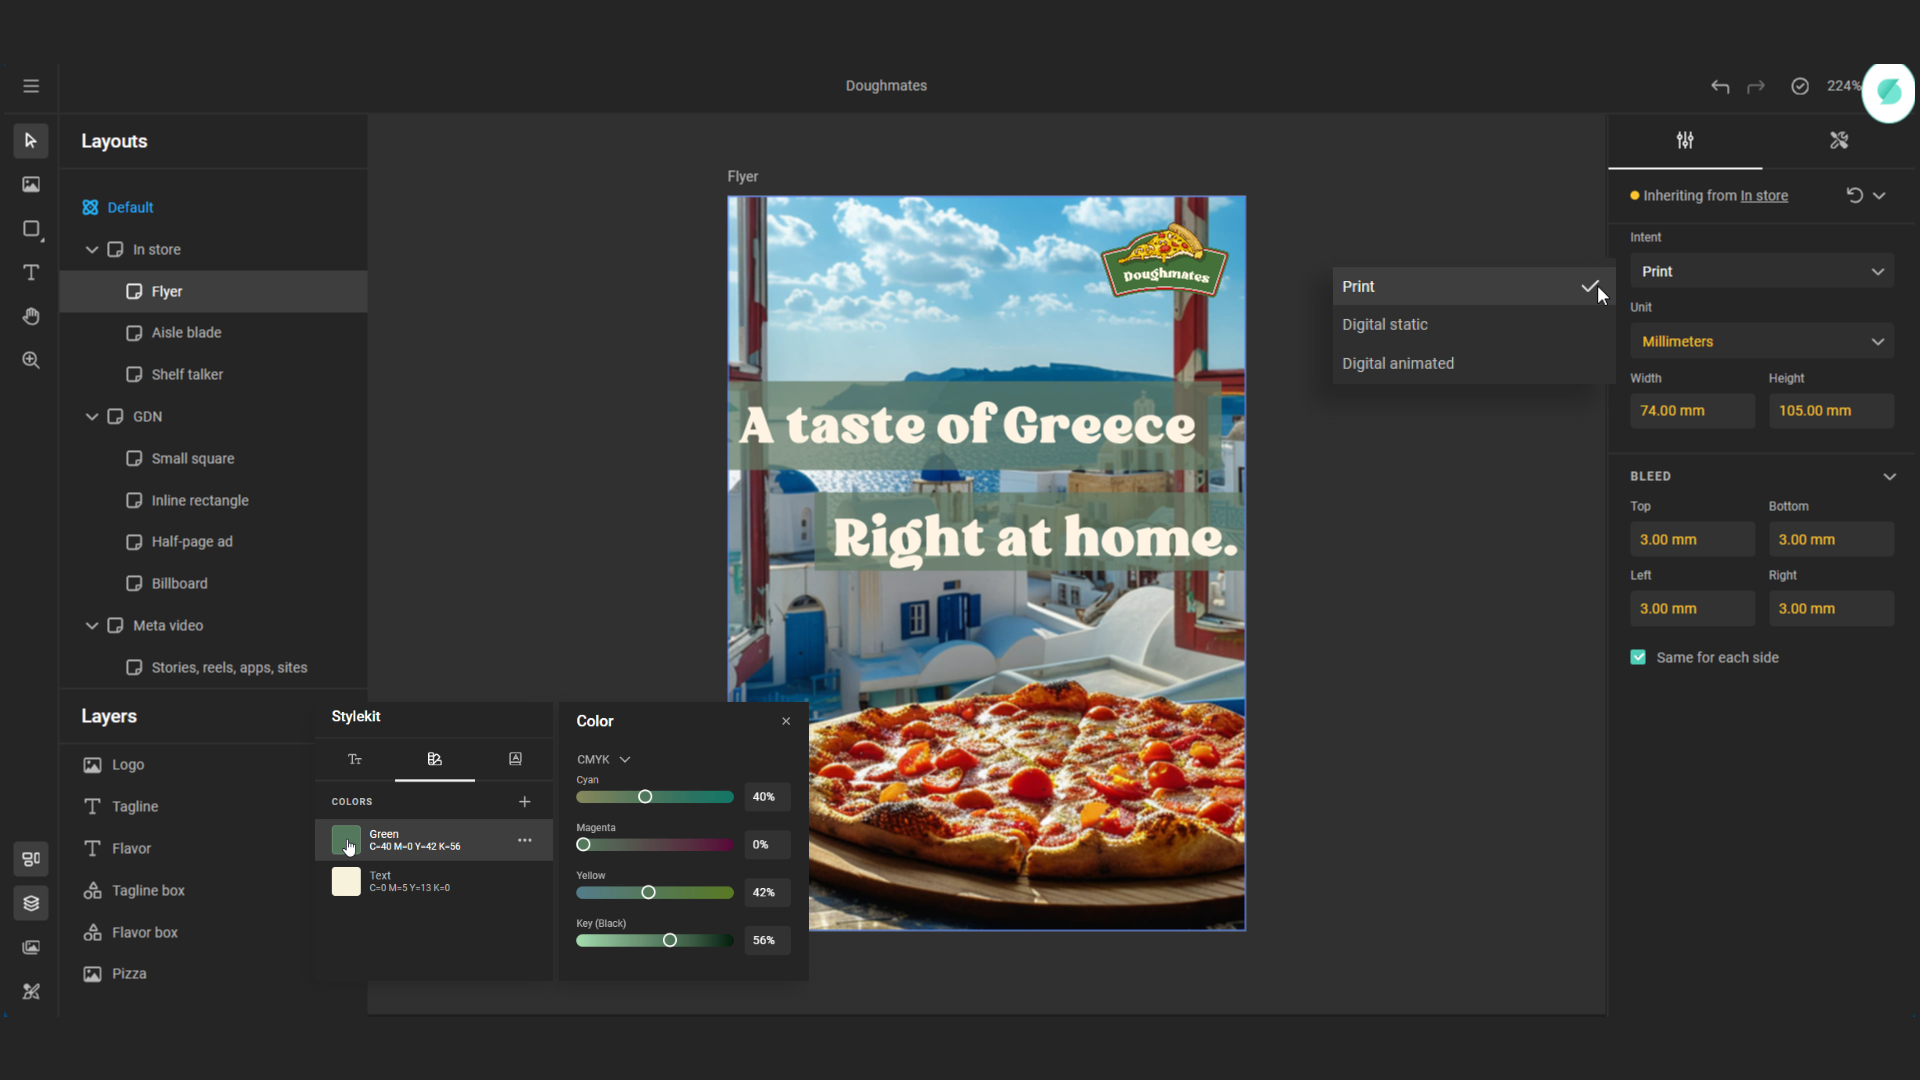Click the Undo arrow in the top bar
Image resolution: width=1920 pixels, height=1080 pixels.
[1720, 87]
